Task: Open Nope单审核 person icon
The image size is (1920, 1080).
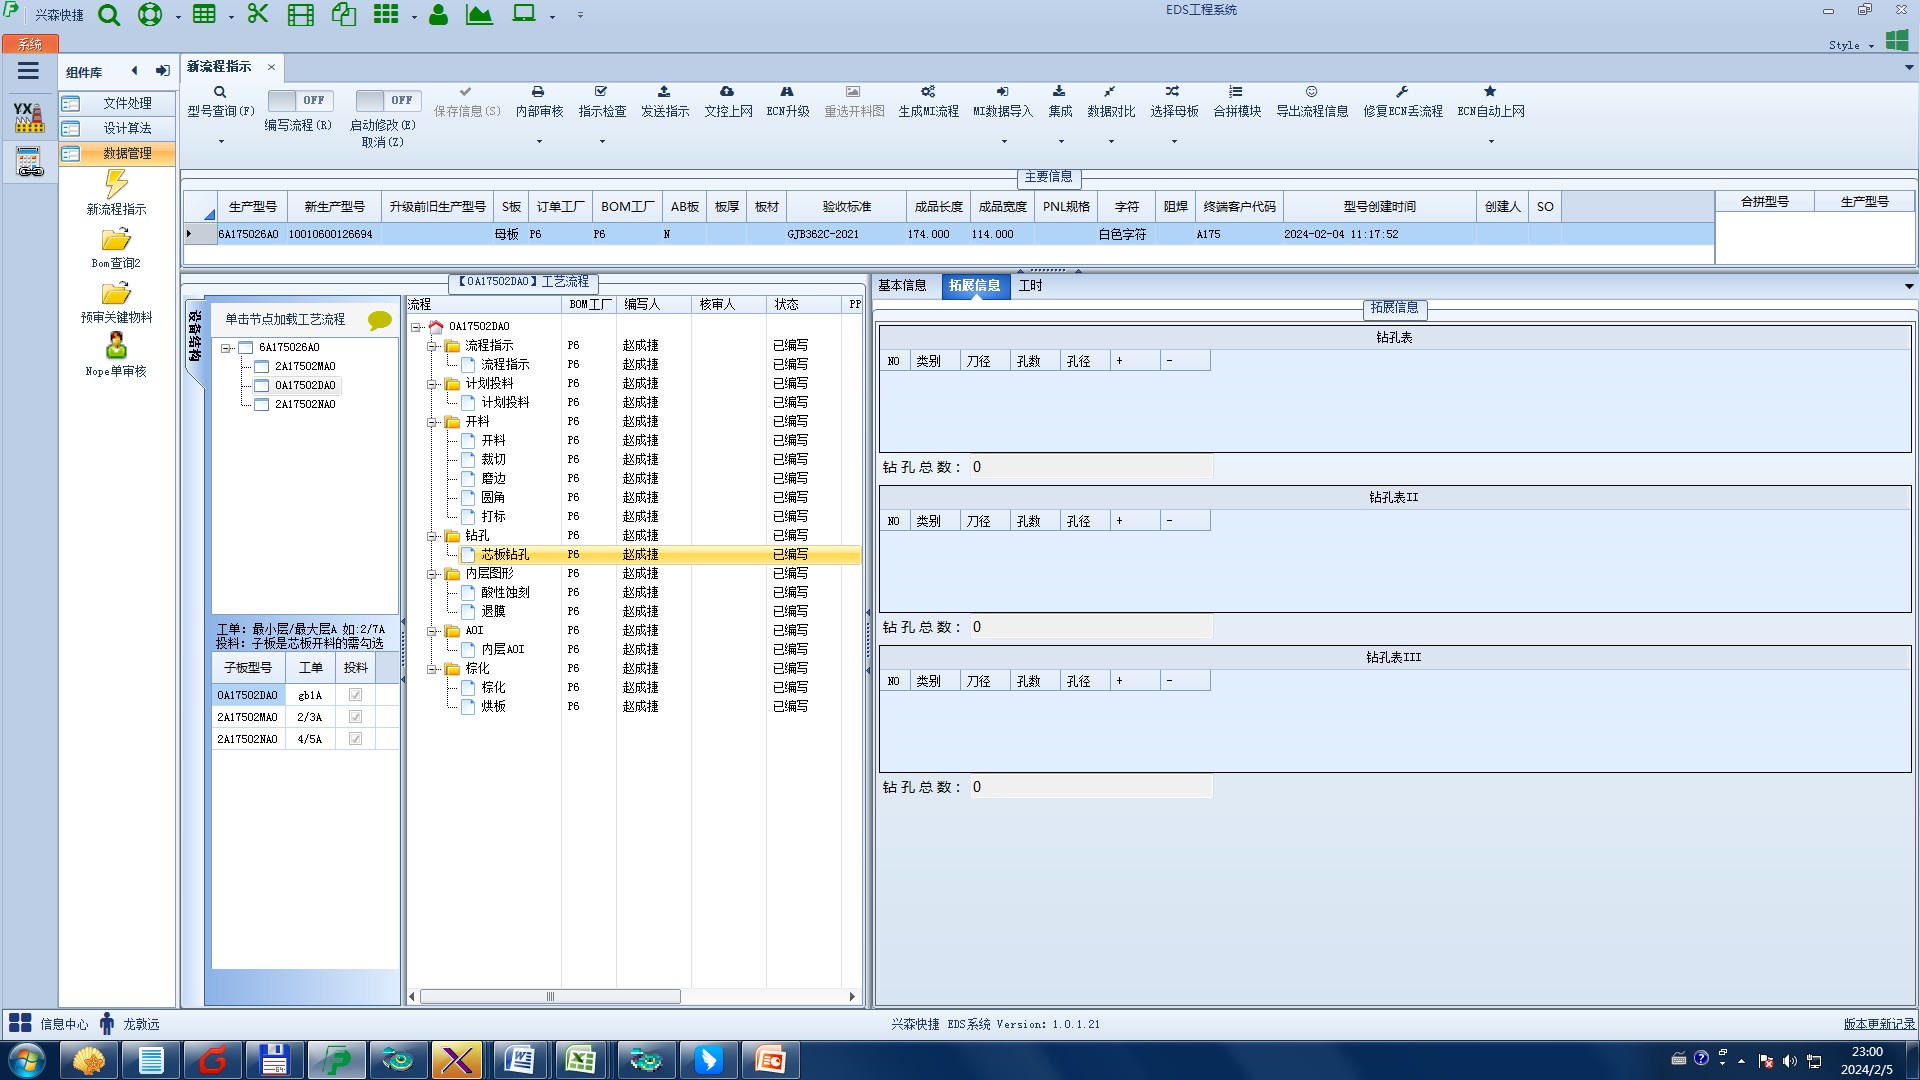Action: (x=116, y=346)
